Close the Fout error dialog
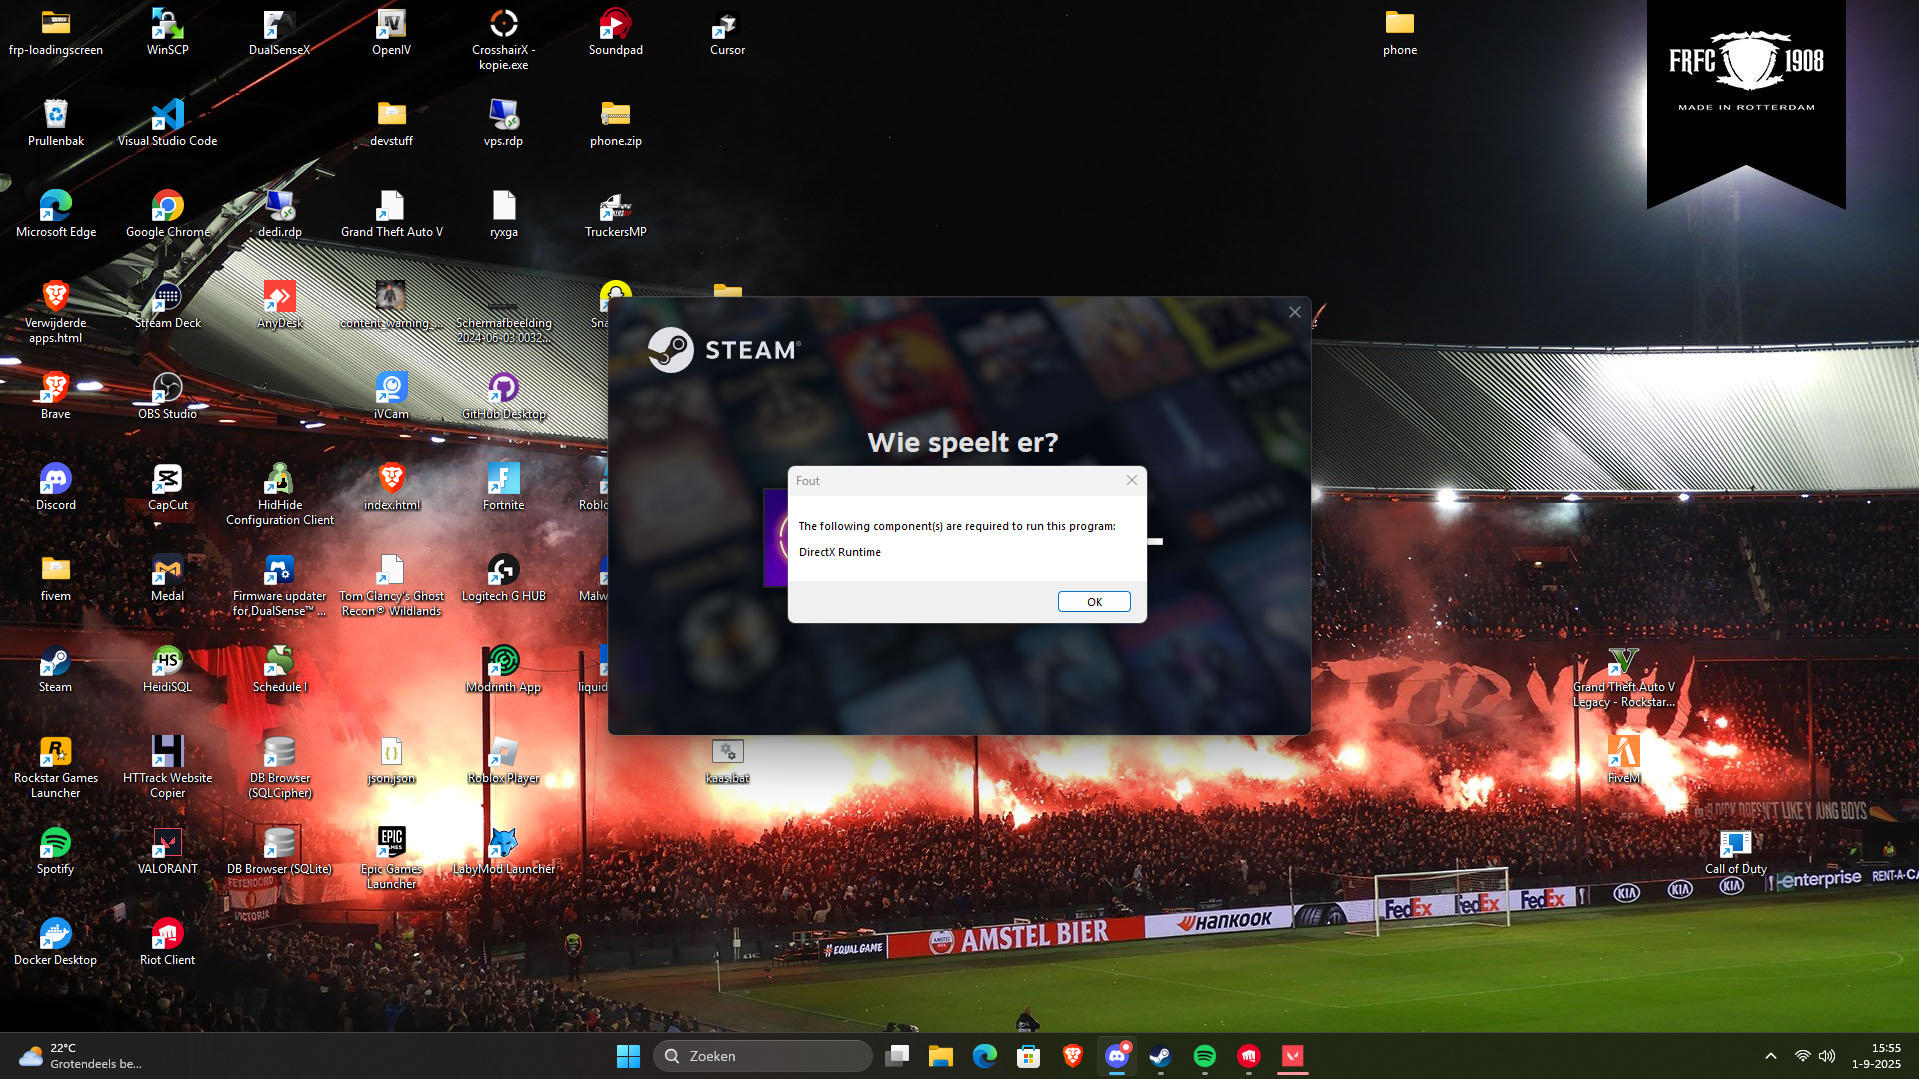The image size is (1919, 1079). click(1132, 480)
